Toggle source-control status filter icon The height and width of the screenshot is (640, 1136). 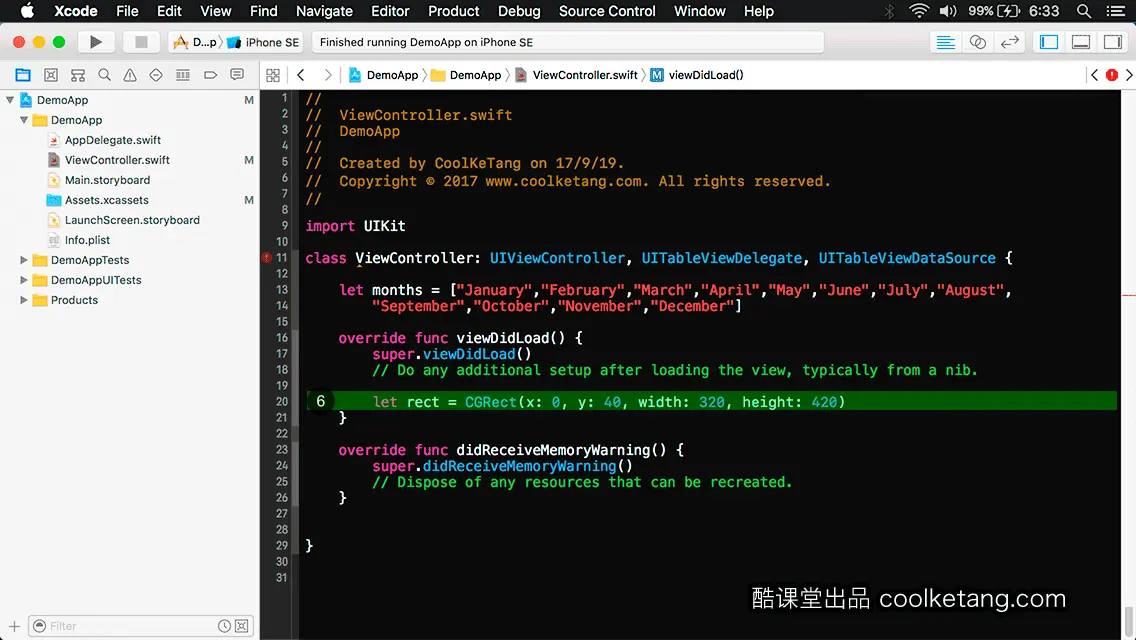[x=242, y=626]
